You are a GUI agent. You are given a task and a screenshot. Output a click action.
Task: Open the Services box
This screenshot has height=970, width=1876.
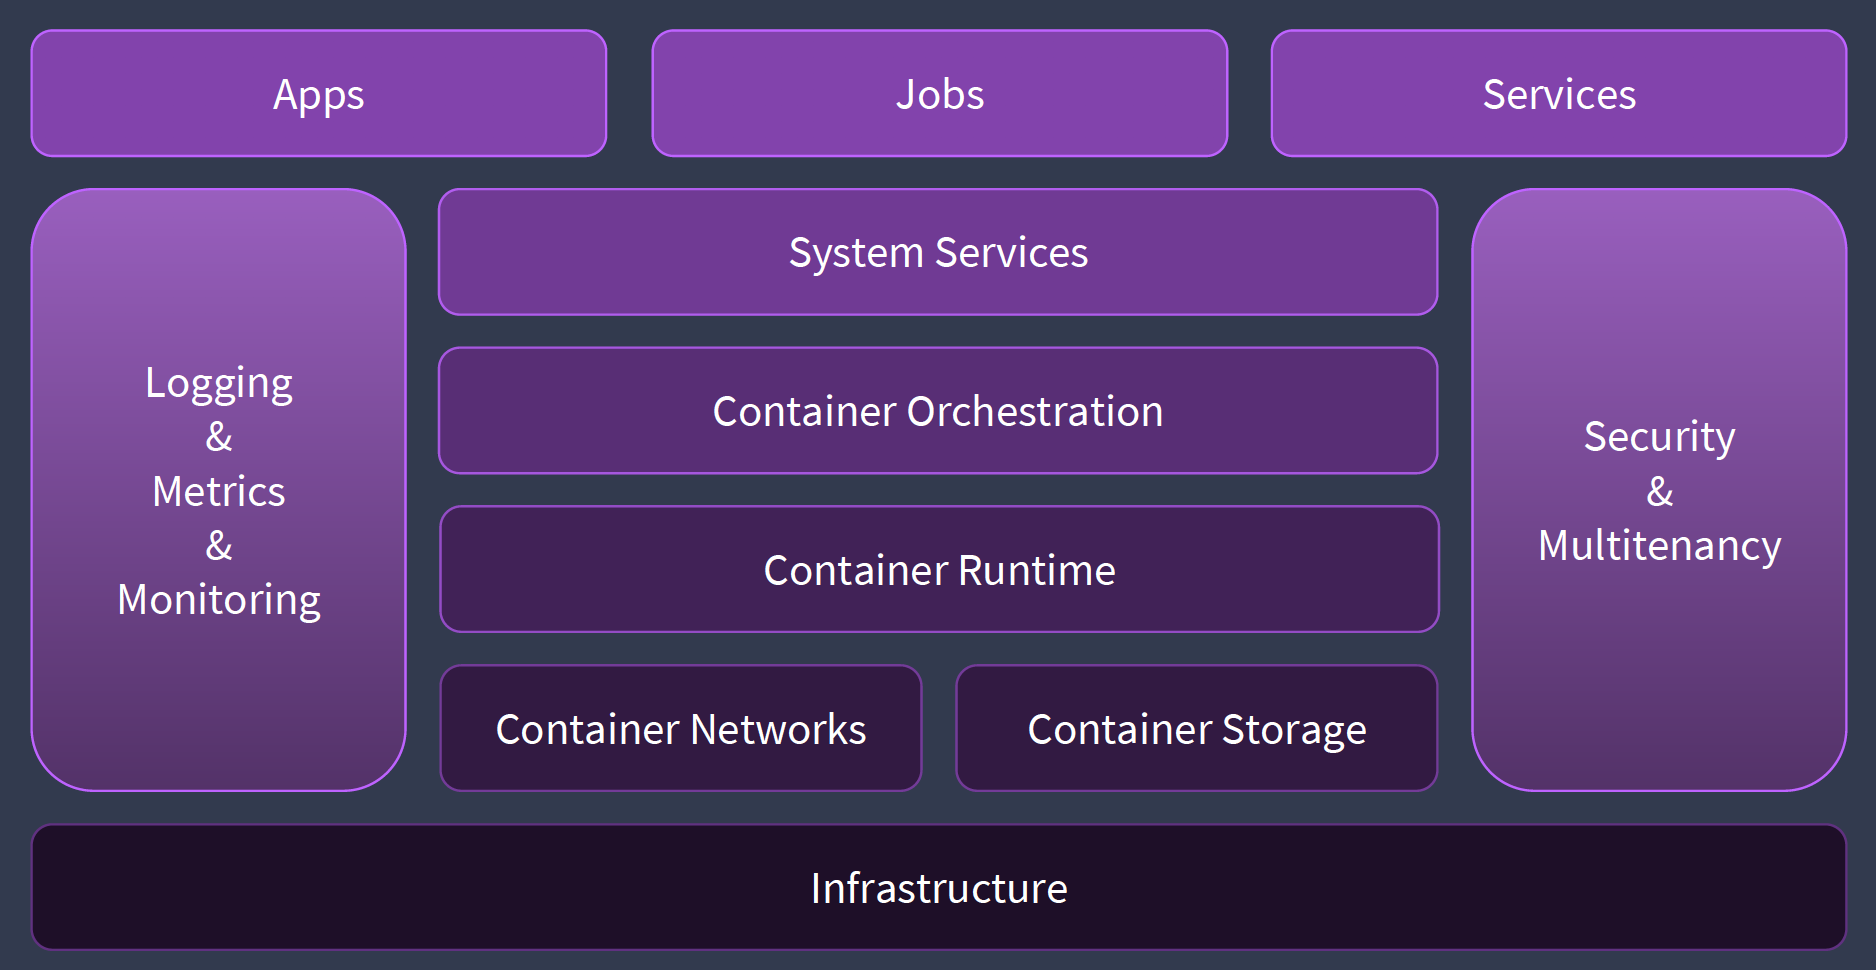1558,94
